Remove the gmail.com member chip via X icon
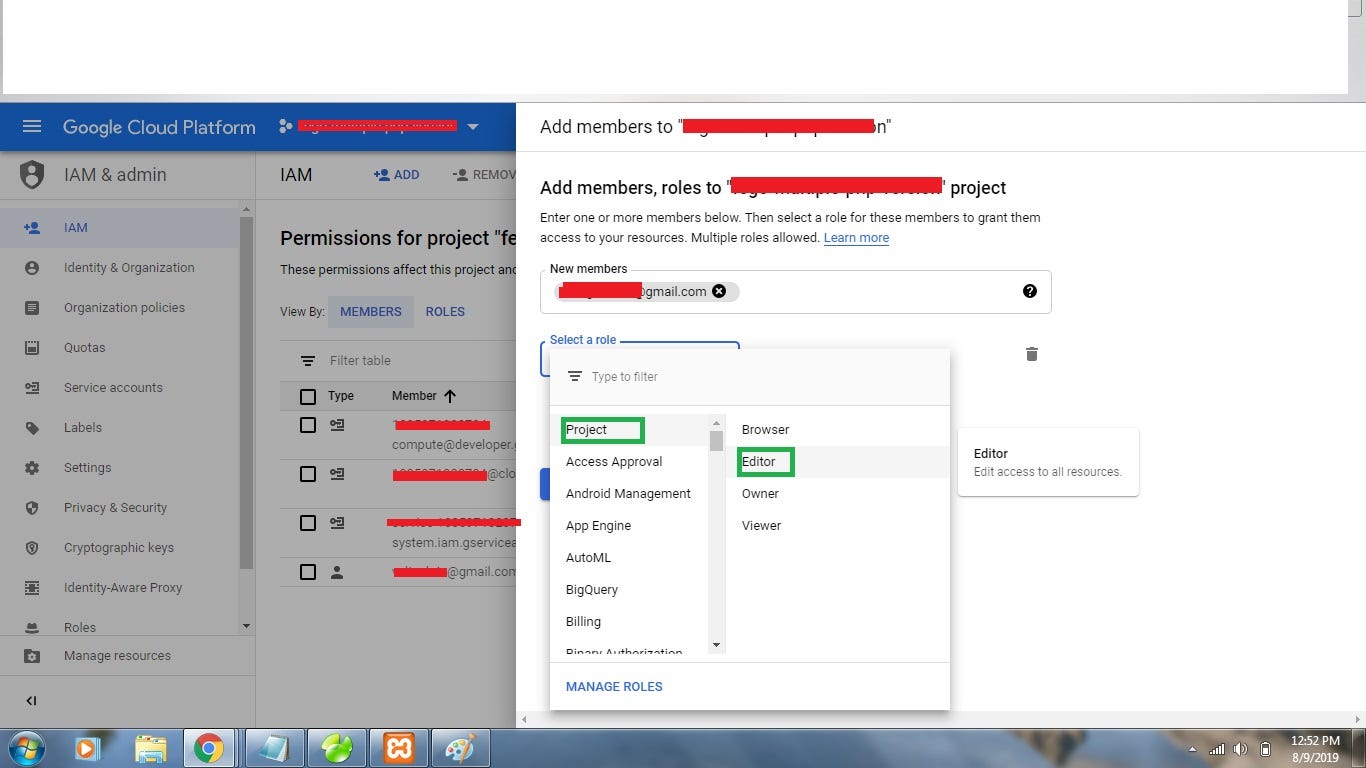This screenshot has width=1366, height=768. [719, 291]
